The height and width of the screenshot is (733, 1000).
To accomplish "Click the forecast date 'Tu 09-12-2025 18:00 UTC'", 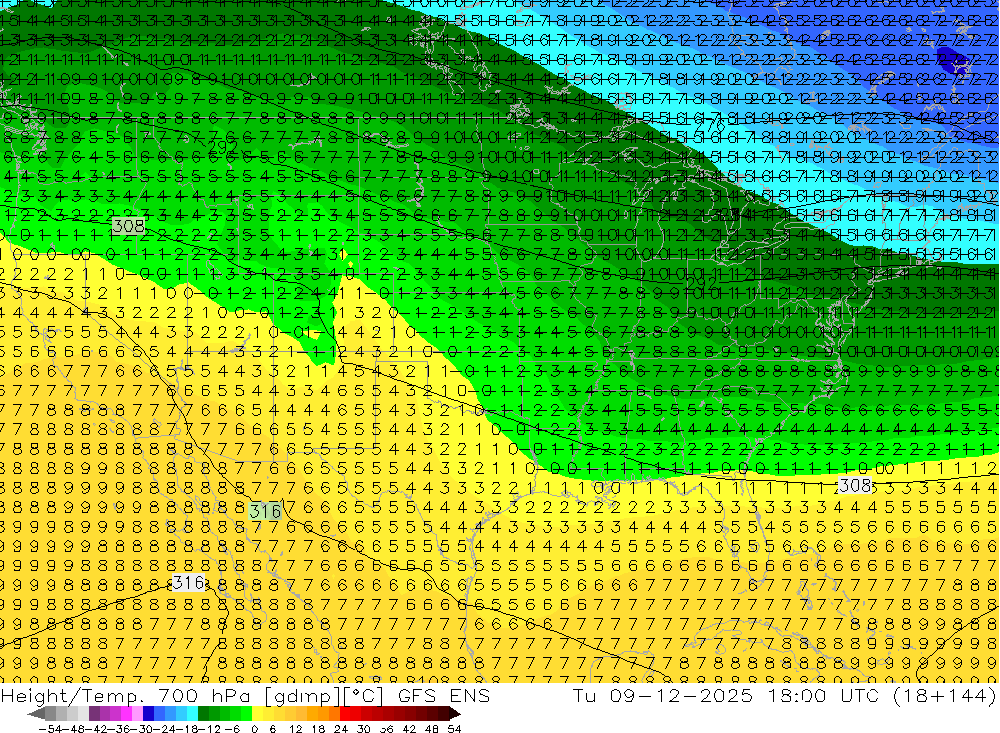I will (726, 696).
